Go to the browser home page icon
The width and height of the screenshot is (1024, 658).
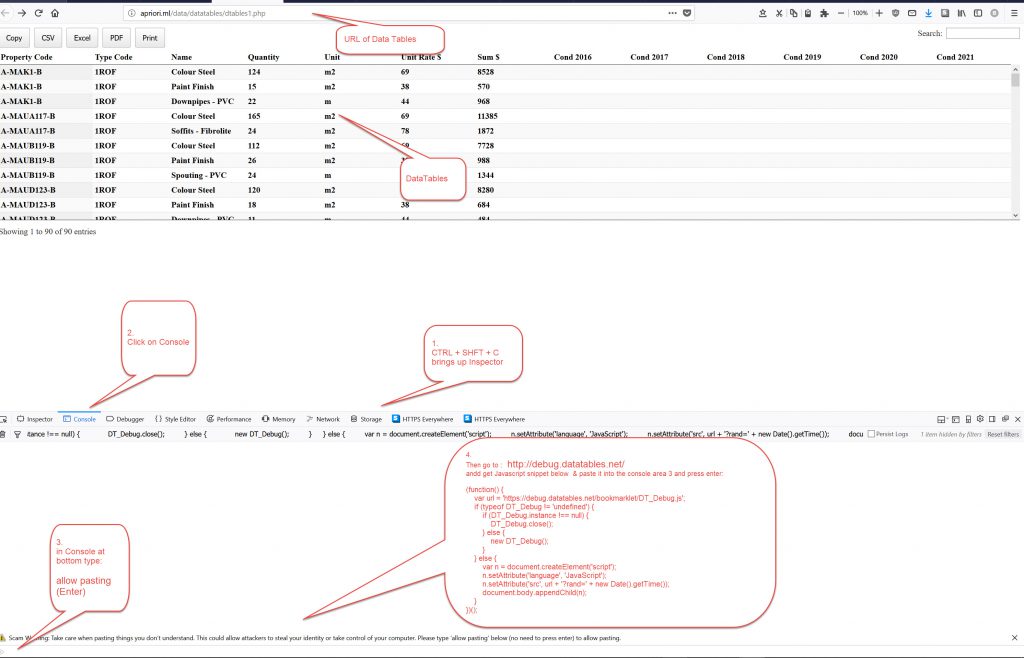point(54,14)
